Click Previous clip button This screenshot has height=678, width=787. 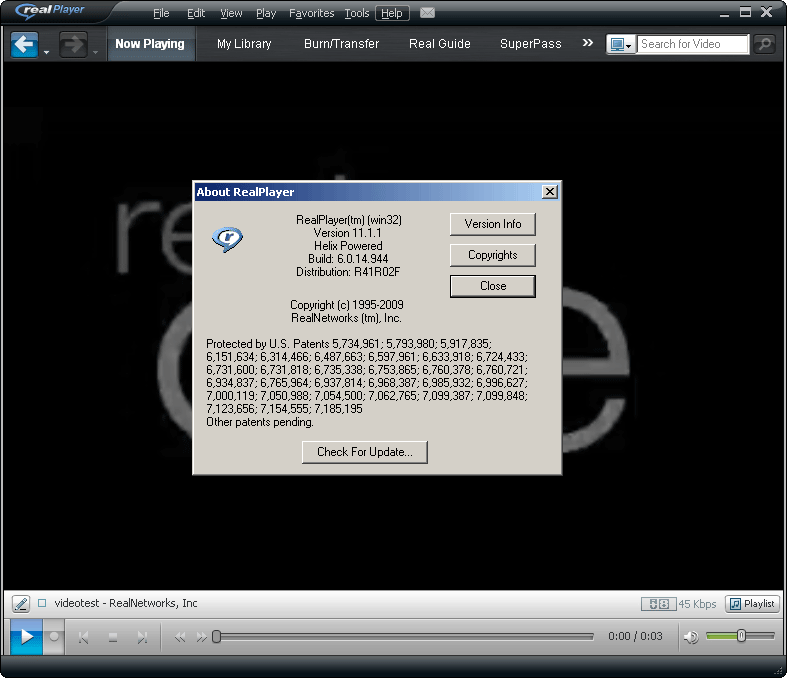pyautogui.click(x=83, y=637)
